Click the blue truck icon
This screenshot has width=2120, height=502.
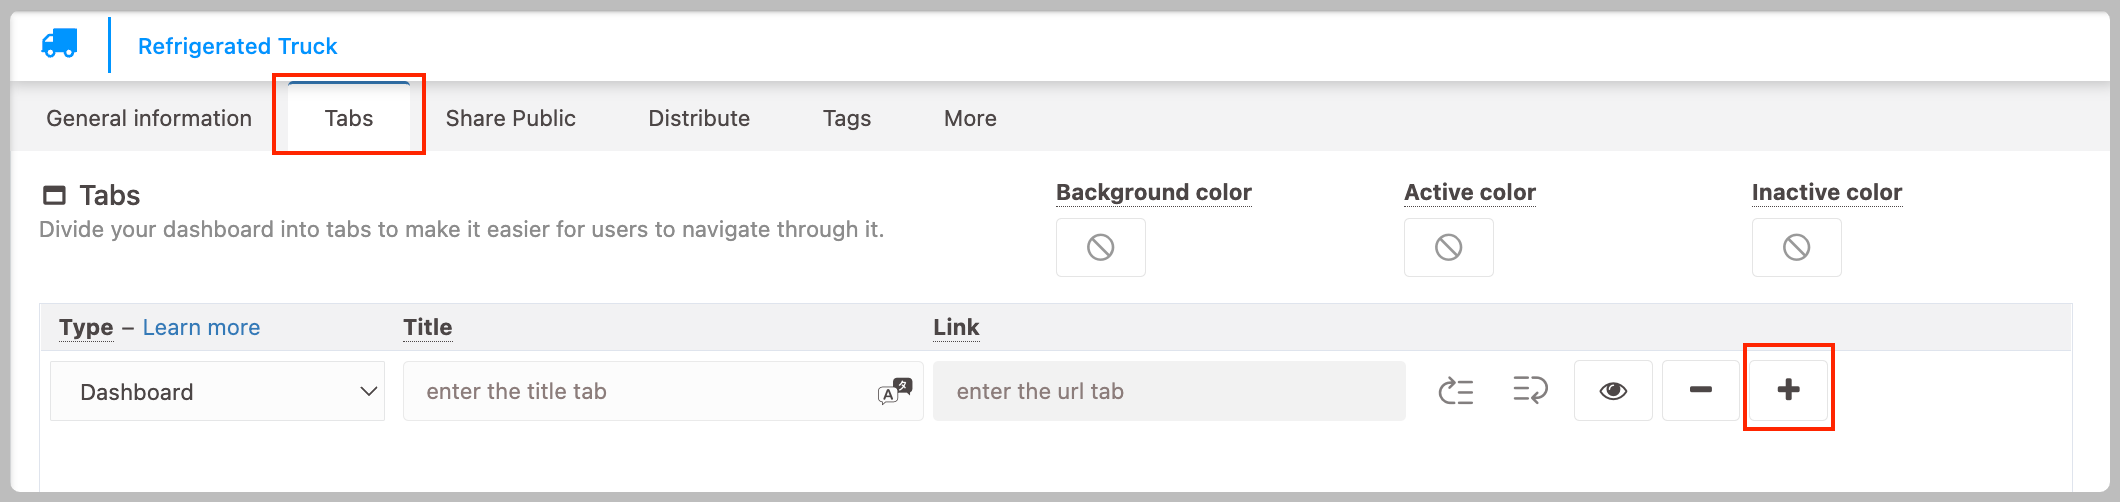point(59,44)
